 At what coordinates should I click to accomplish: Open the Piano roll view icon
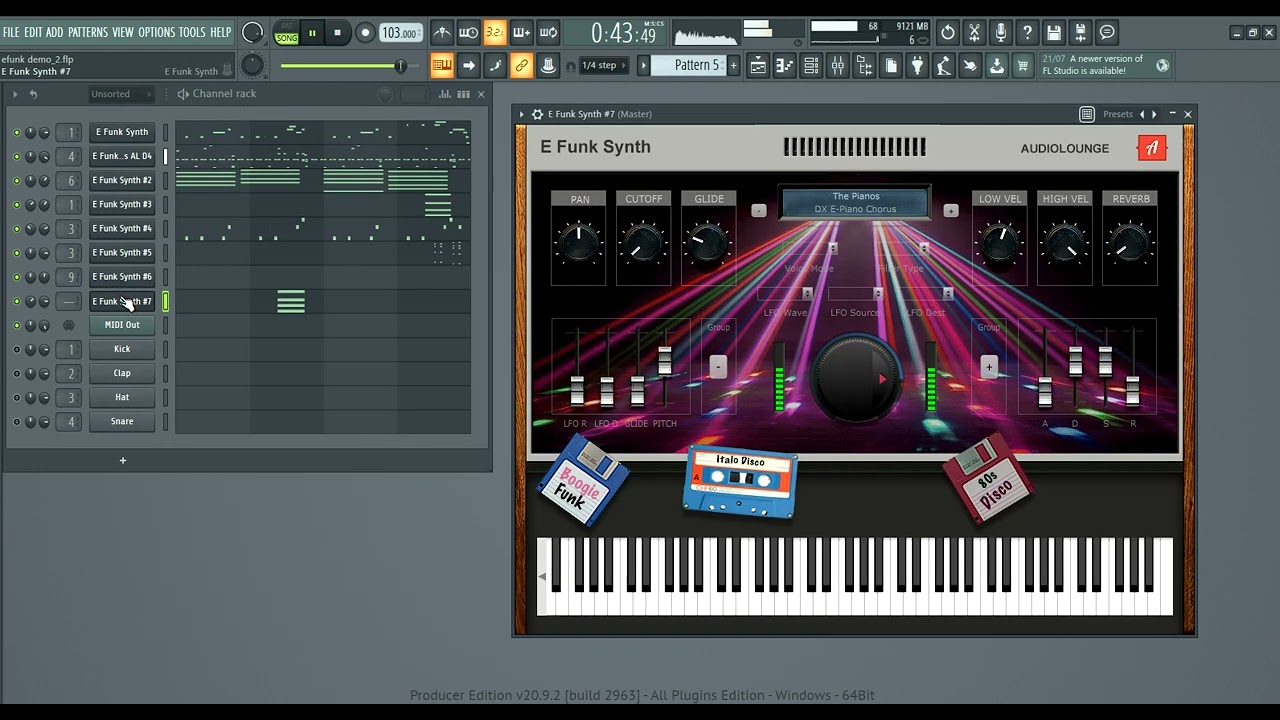tap(785, 66)
